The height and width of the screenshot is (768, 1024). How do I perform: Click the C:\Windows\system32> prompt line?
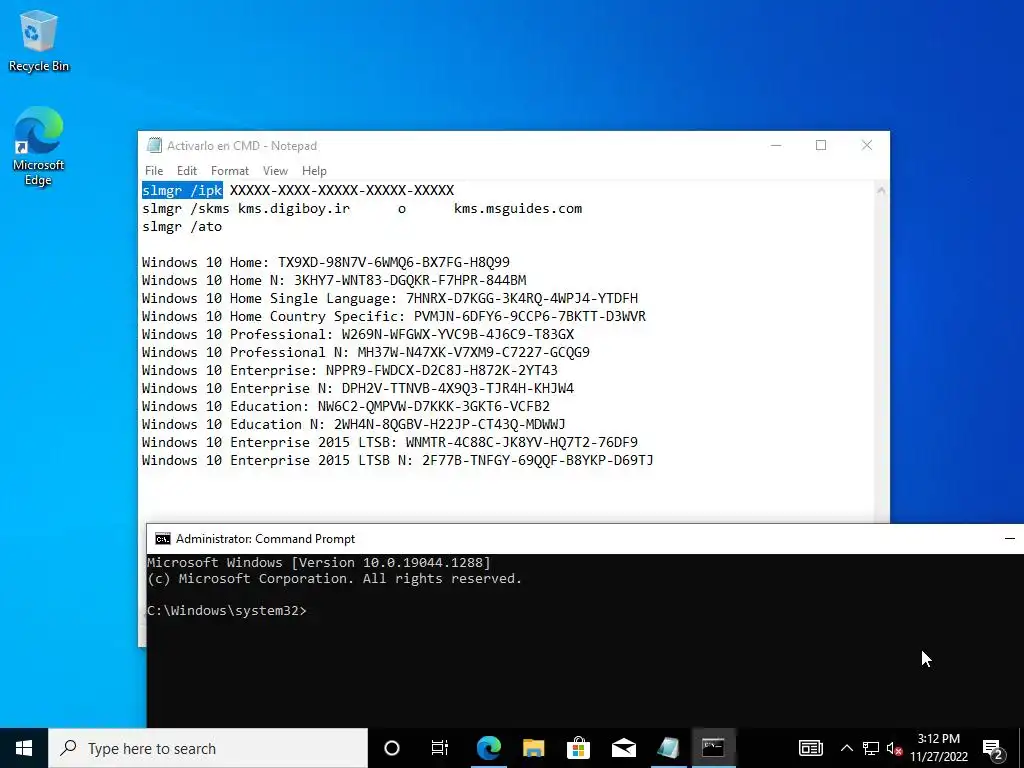coord(227,611)
